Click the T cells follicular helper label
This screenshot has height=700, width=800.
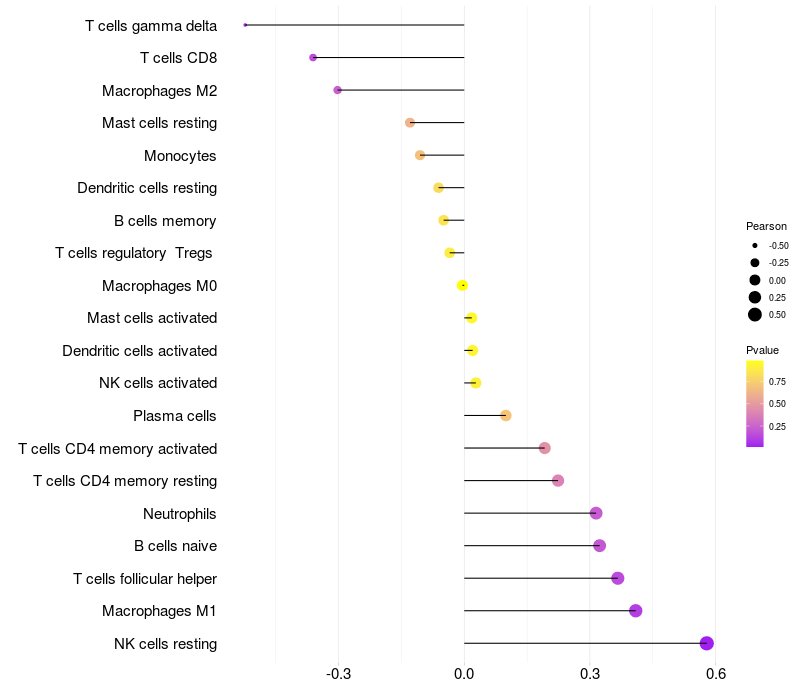[145, 579]
